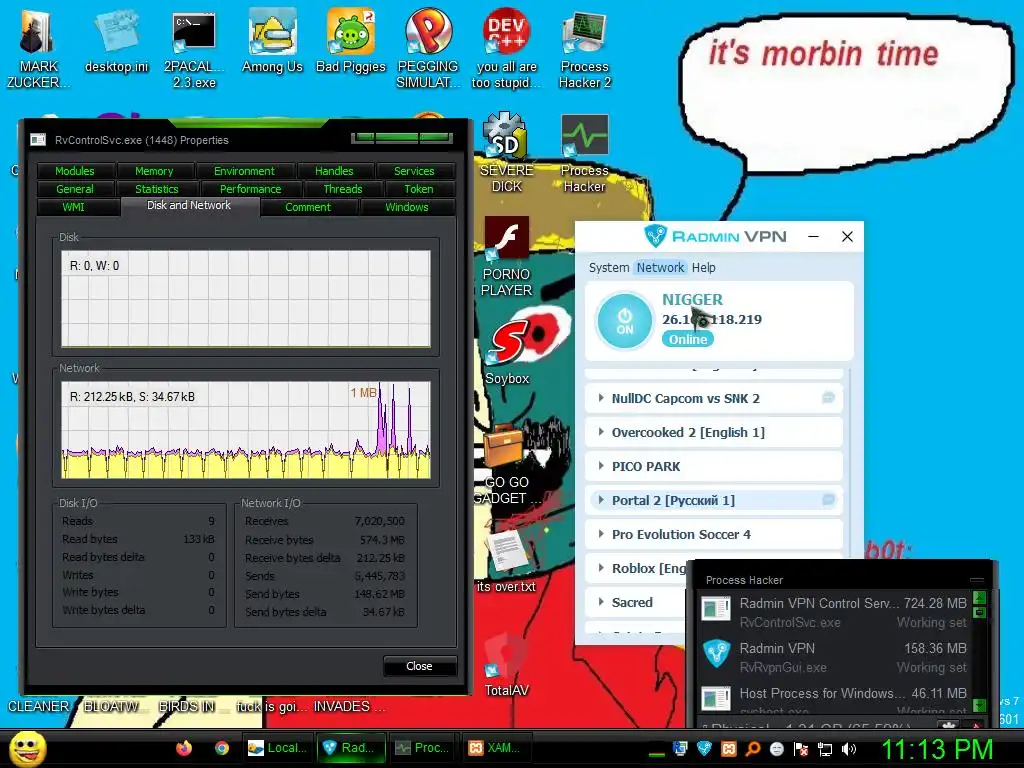The width and height of the screenshot is (1024, 768).
Task: Click Close in the RvControlSvc Properties dialog
Action: 419,666
